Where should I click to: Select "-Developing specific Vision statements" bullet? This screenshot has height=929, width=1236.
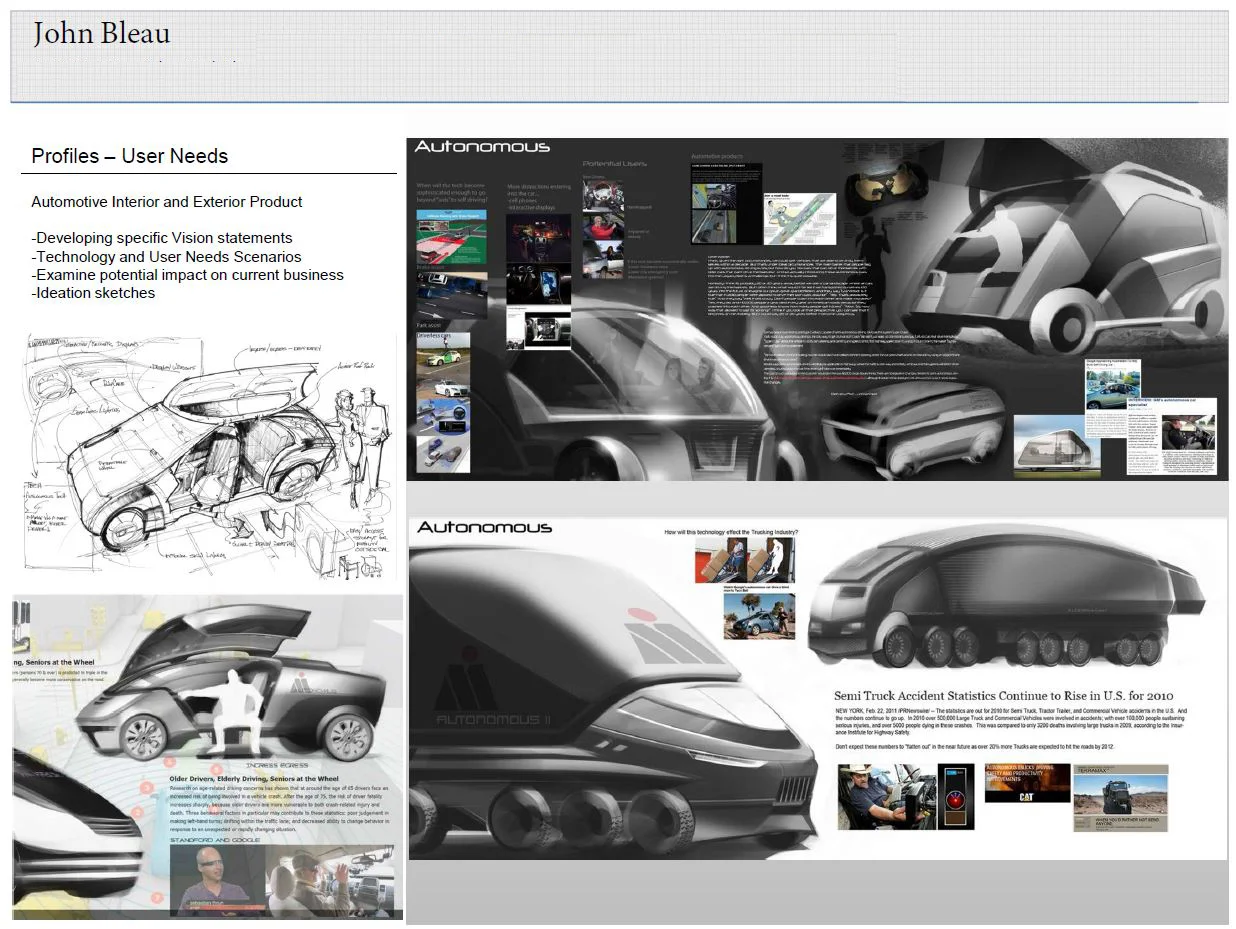click(x=162, y=238)
